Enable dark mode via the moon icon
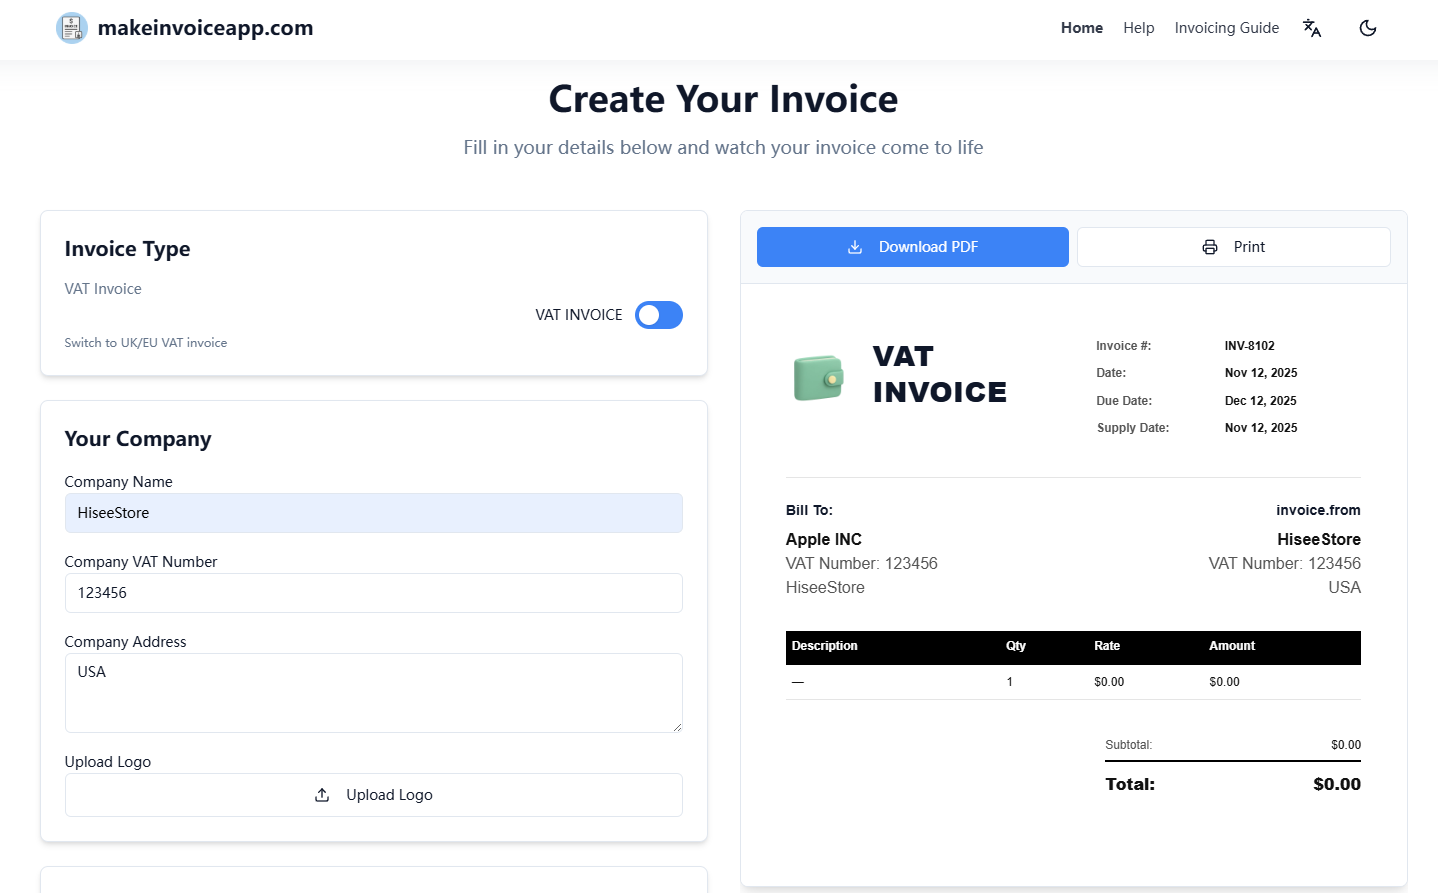This screenshot has width=1438, height=893. (x=1367, y=28)
